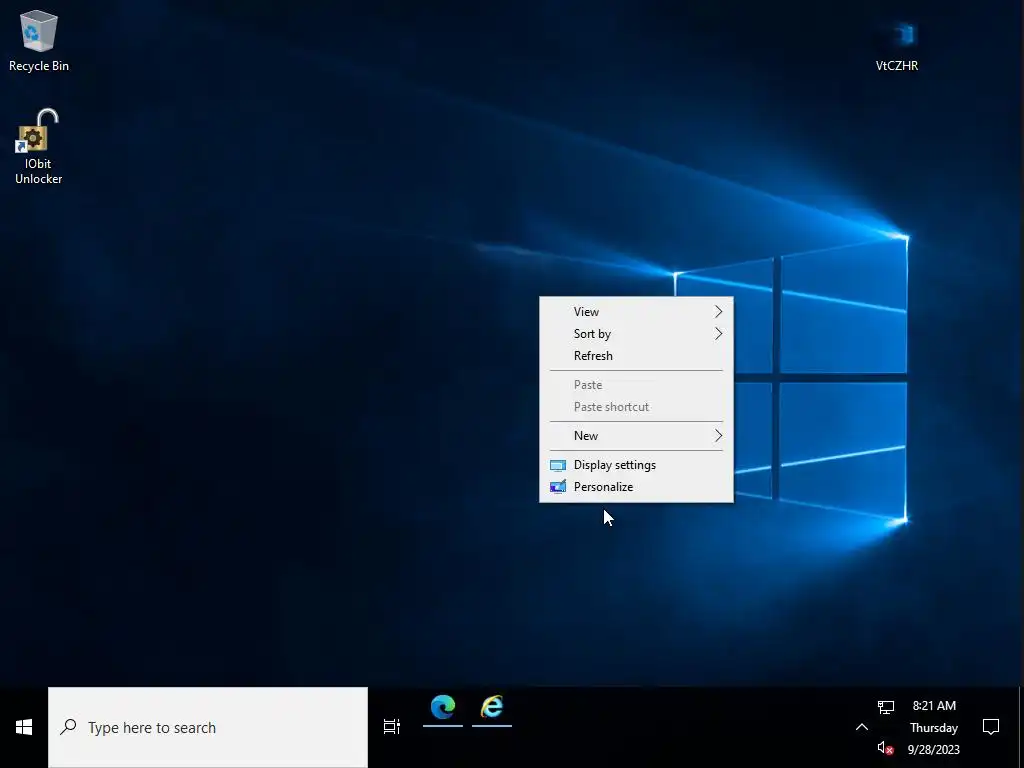Open the Sort by submenu
This screenshot has width=1024, height=768.
click(x=637, y=334)
